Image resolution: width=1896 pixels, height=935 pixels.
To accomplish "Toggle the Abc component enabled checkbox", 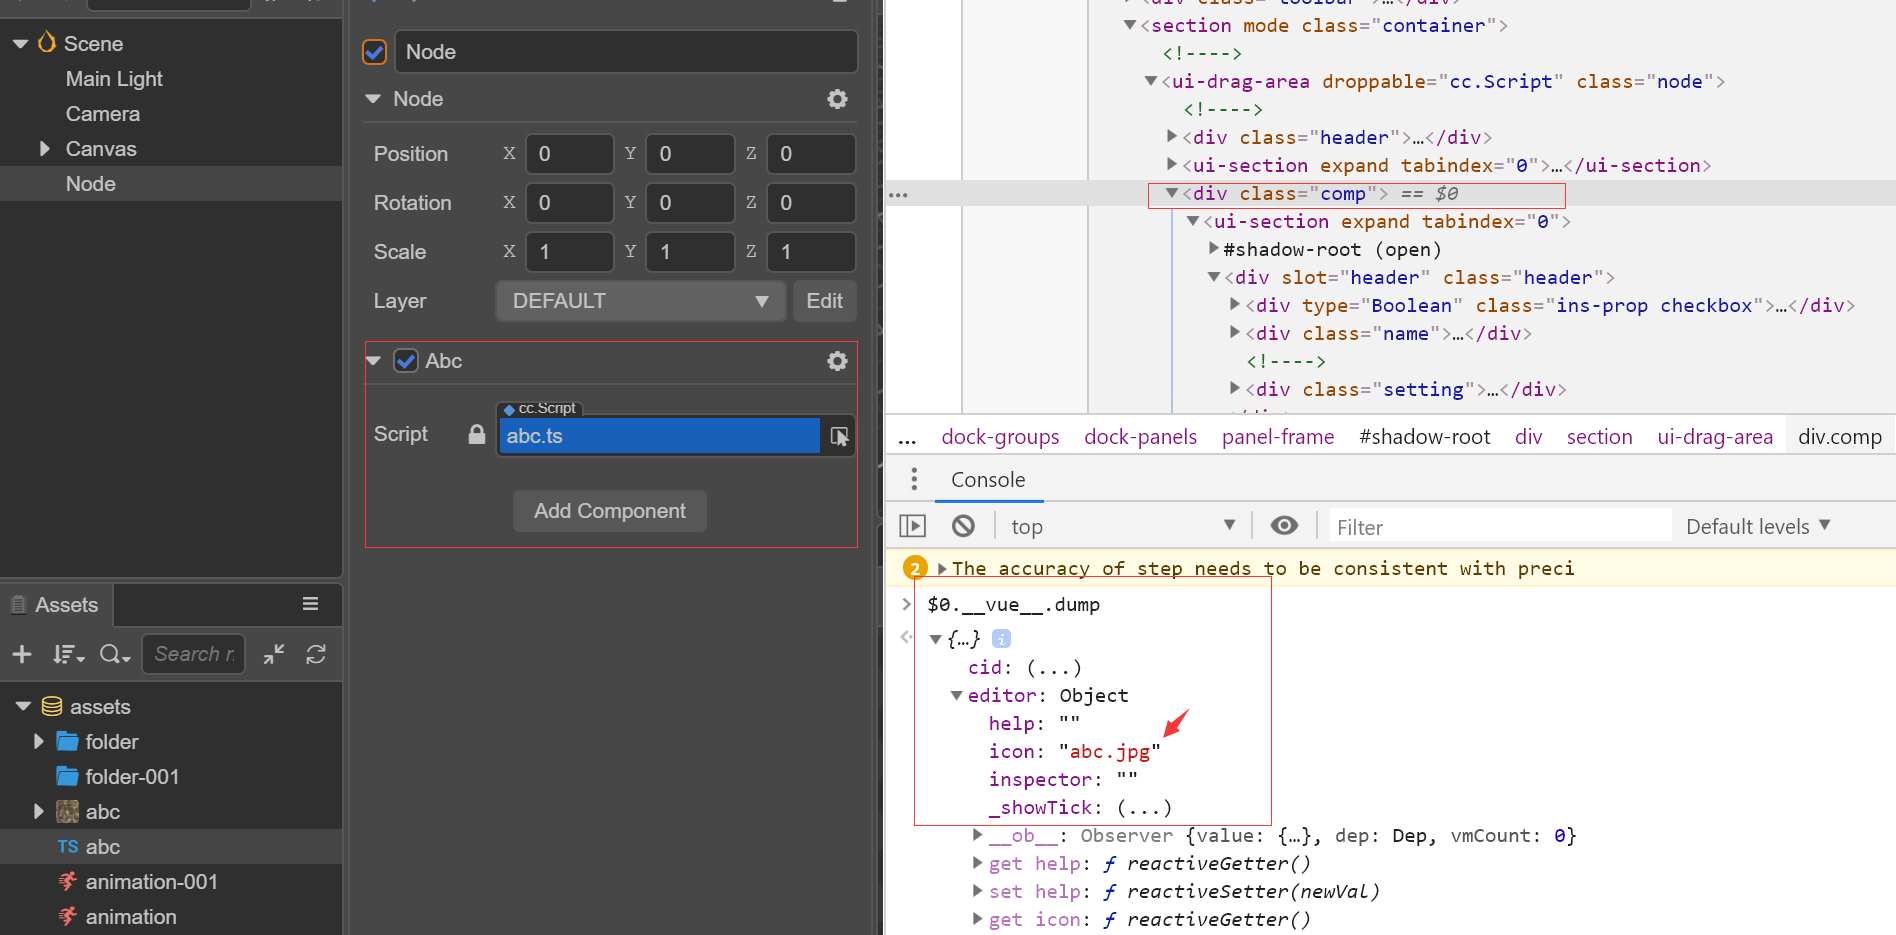I will [x=406, y=361].
